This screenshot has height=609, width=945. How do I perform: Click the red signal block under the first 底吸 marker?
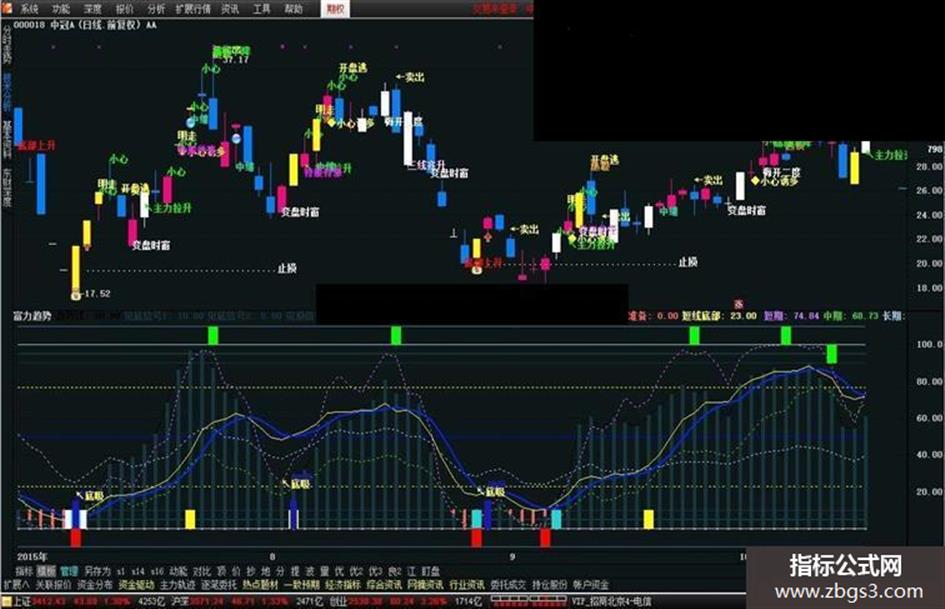click(75, 537)
